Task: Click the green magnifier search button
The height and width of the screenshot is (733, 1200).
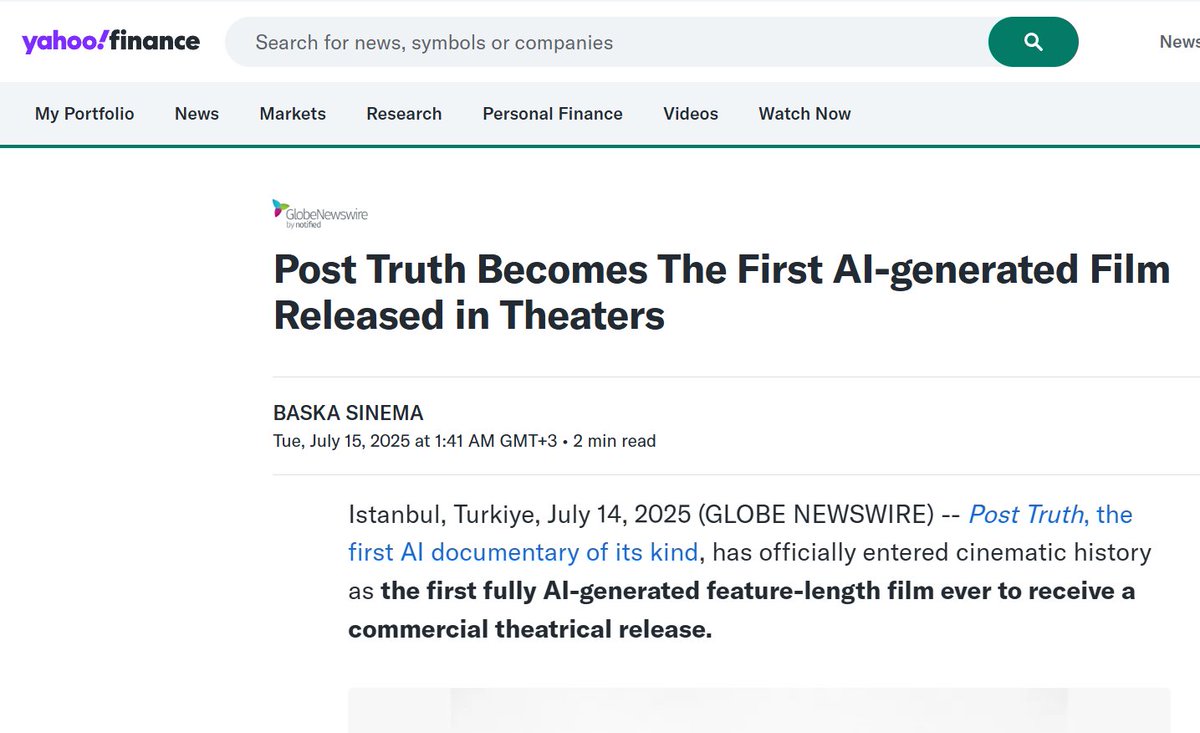Action: [1033, 42]
